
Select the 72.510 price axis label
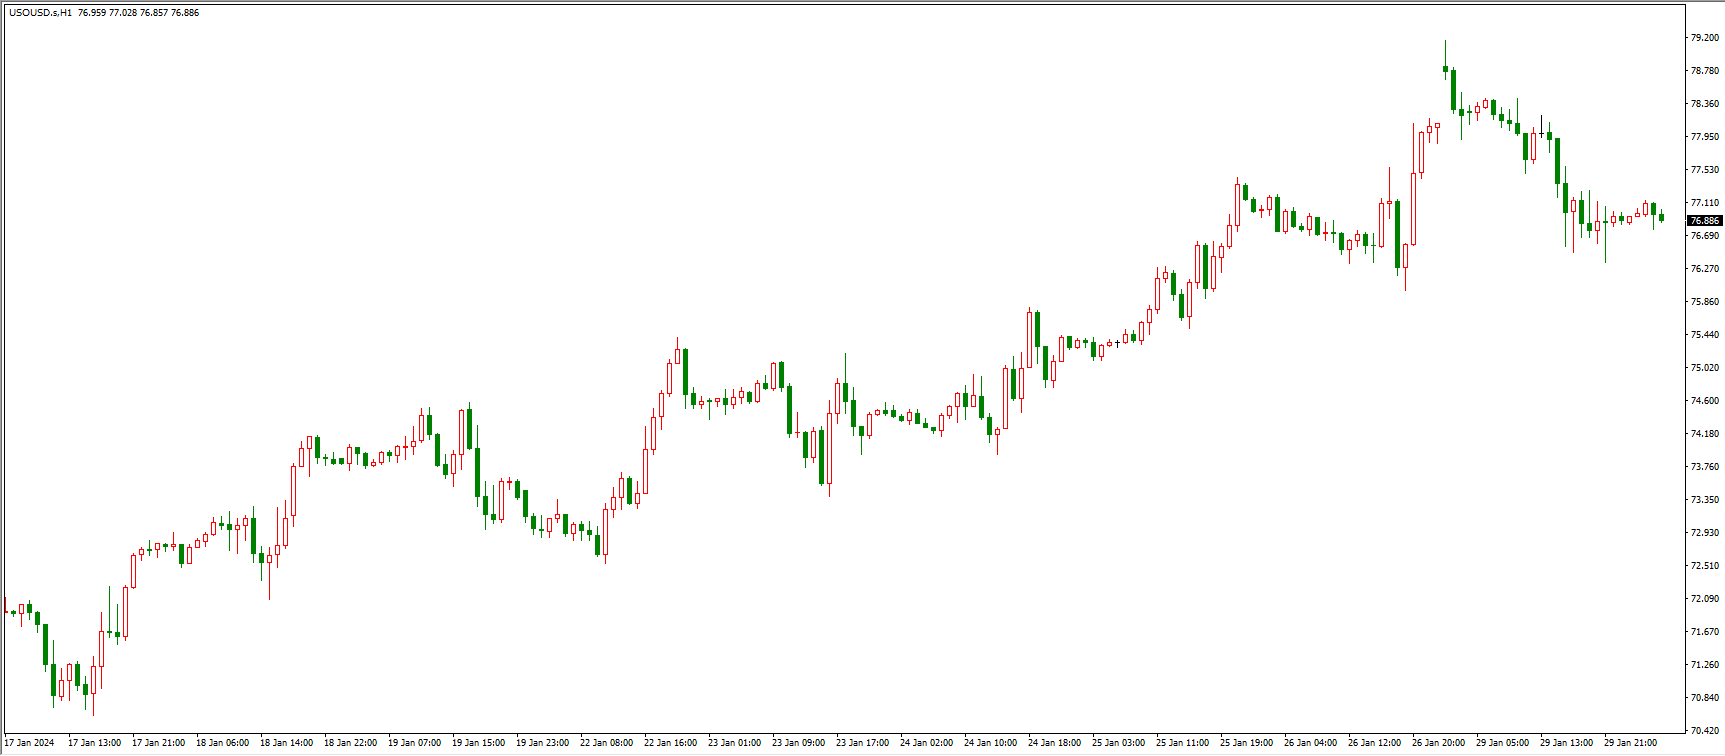pos(1705,566)
